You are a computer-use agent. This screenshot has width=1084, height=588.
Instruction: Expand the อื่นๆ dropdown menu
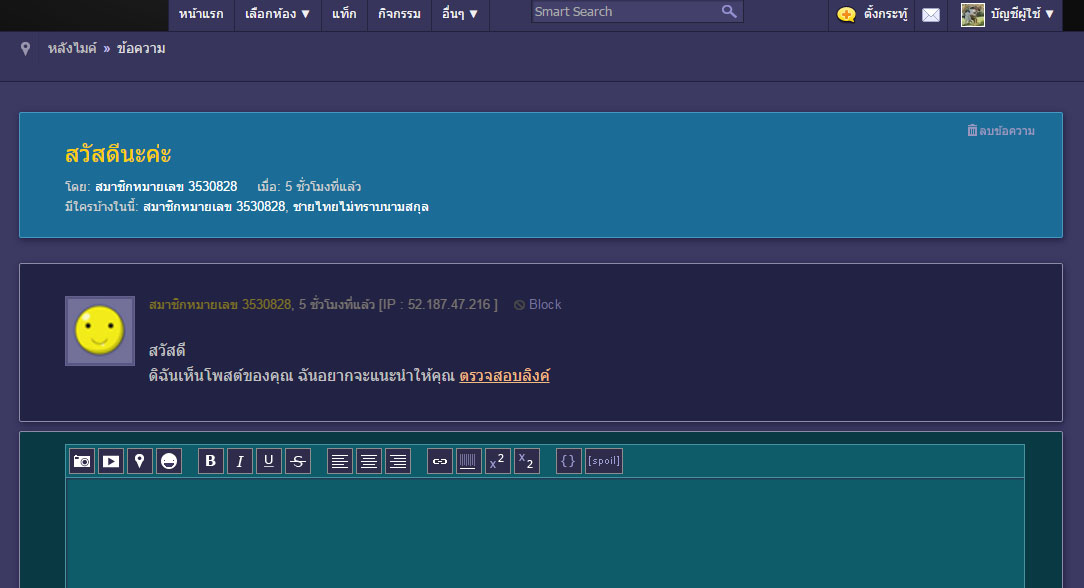[460, 14]
